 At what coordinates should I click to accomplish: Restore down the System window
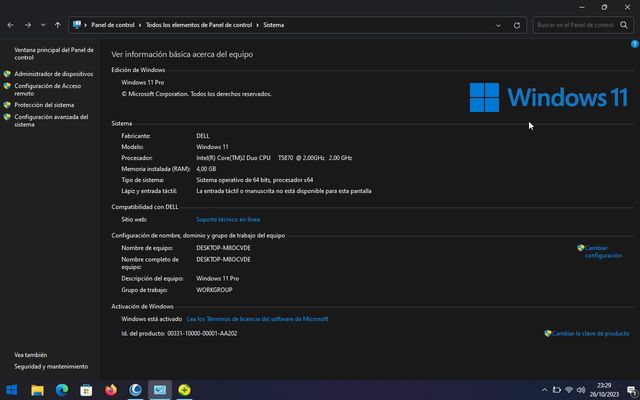tap(604, 7)
